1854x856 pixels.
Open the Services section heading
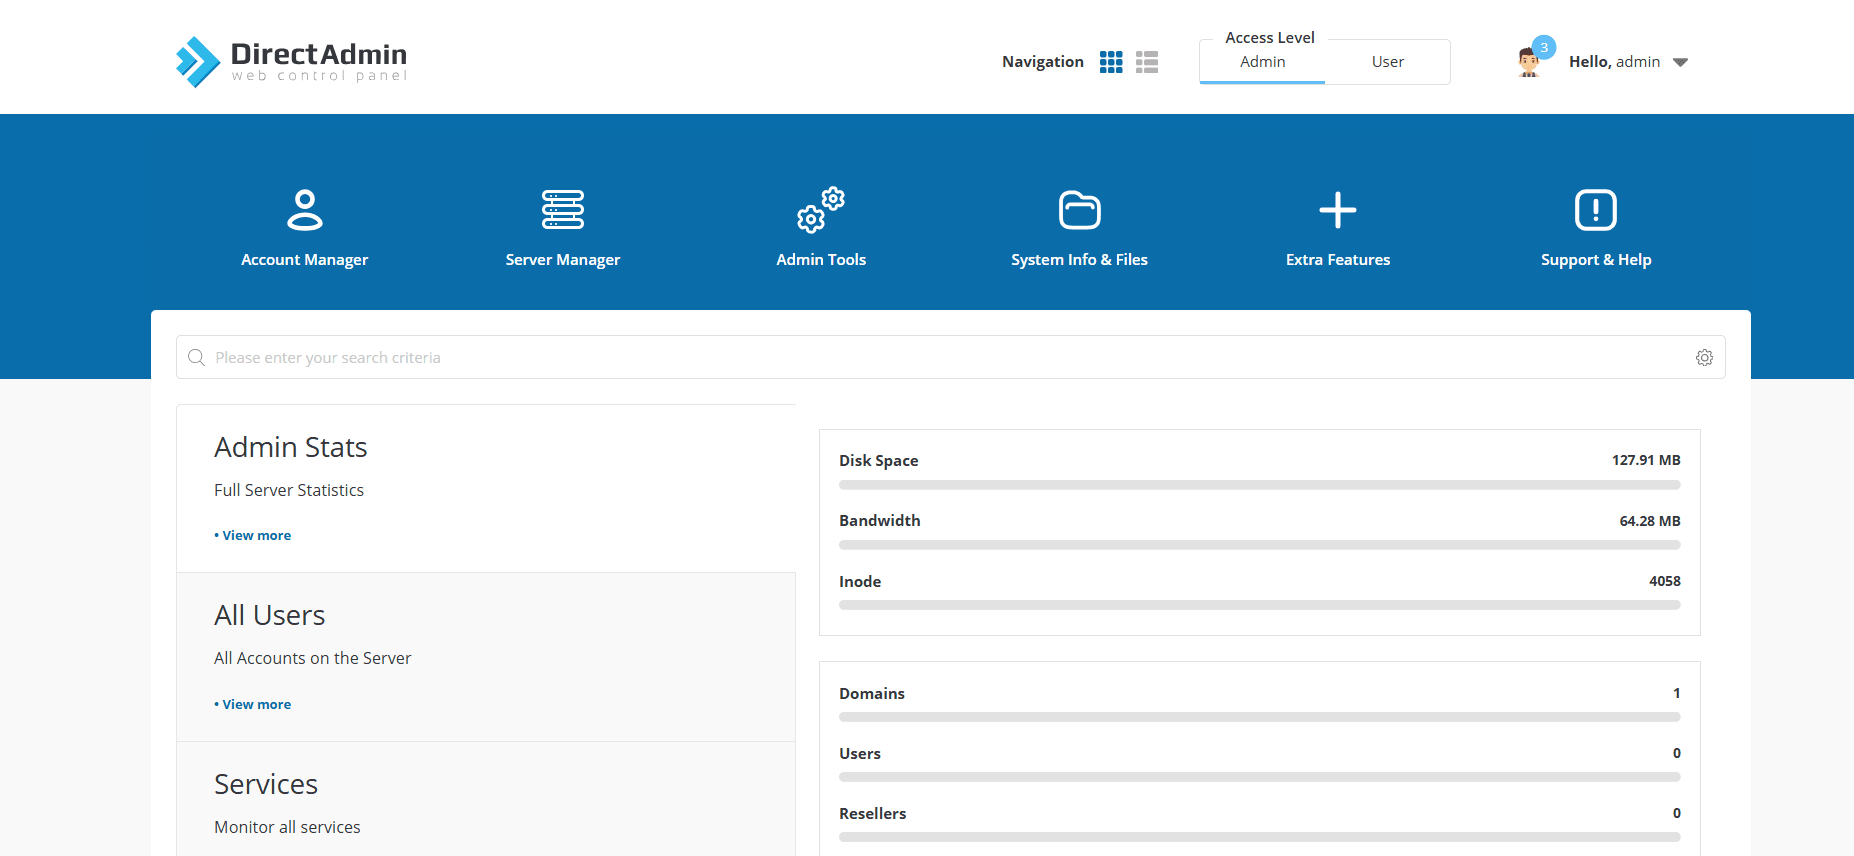pyautogui.click(x=266, y=784)
